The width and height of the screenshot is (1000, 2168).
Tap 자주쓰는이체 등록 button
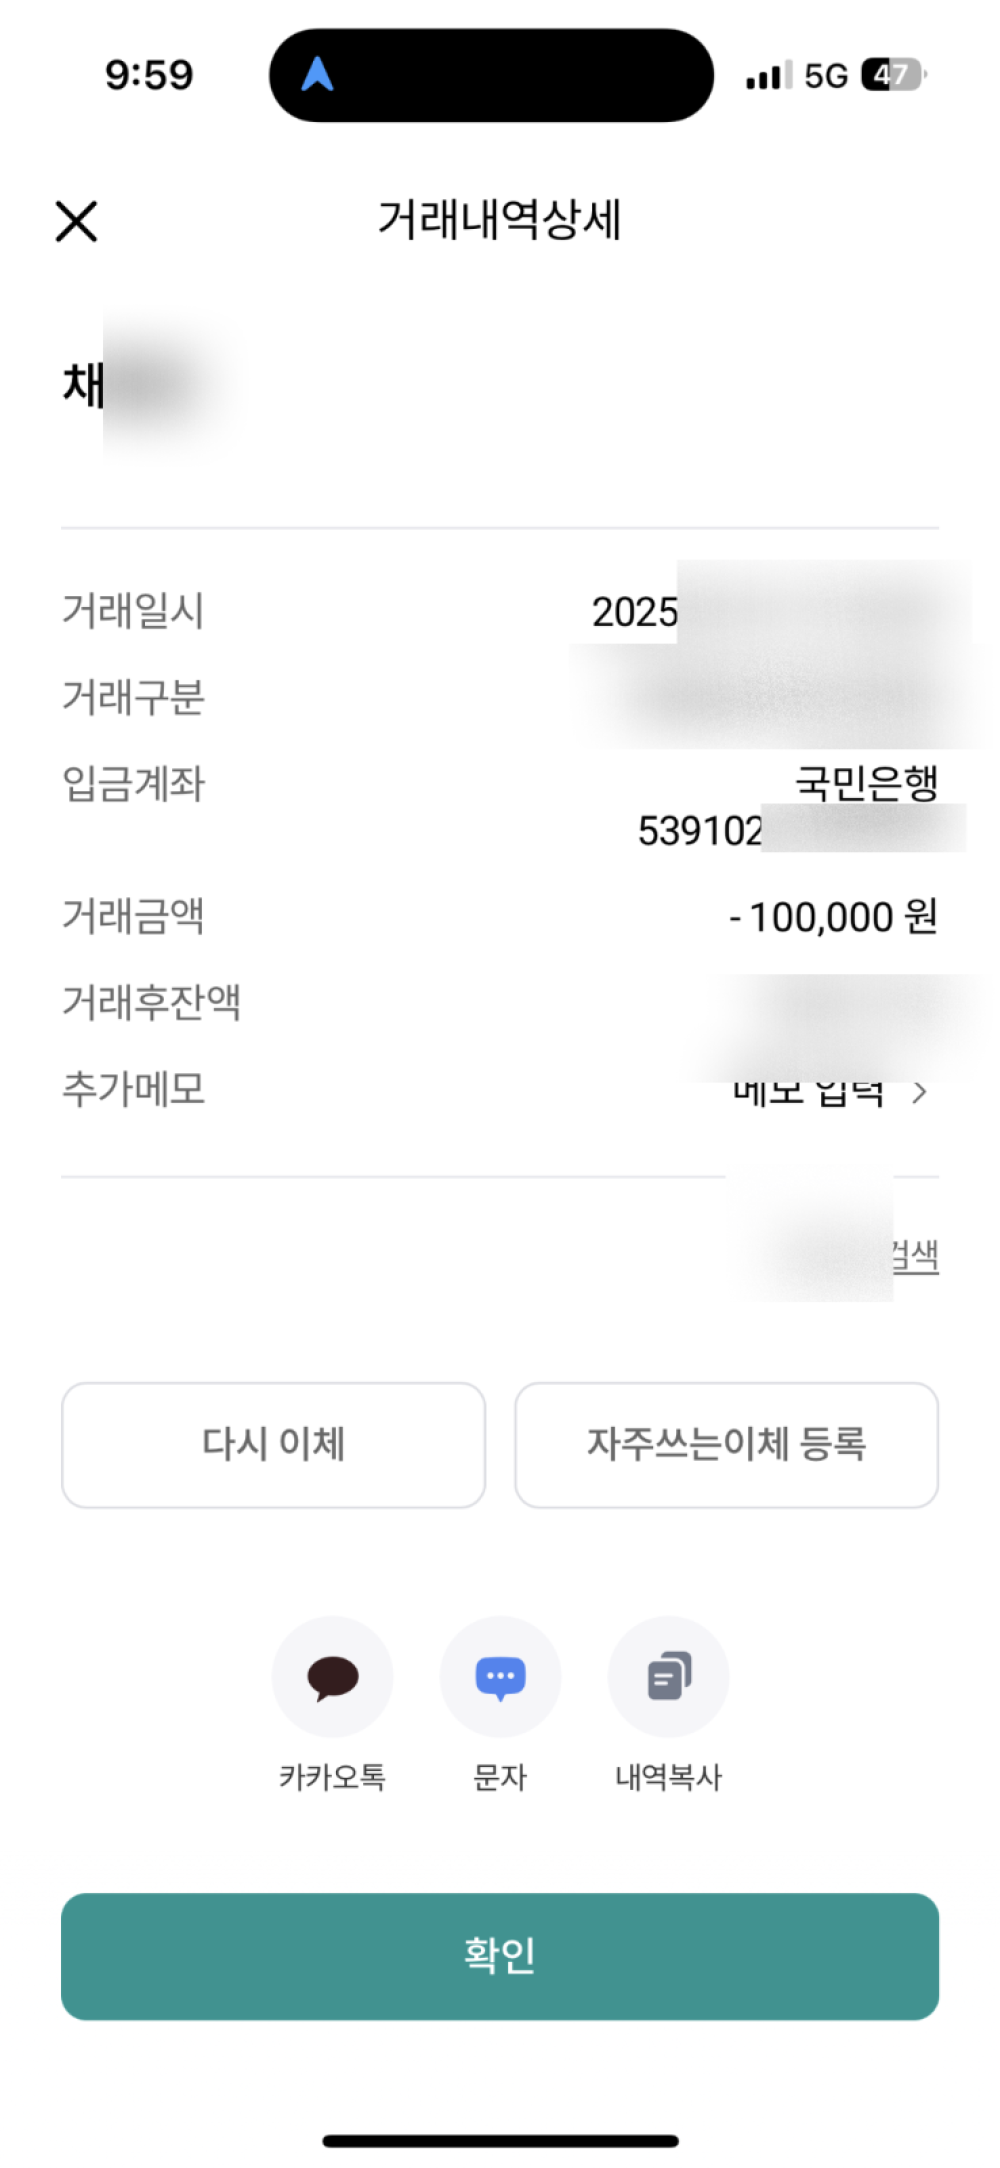(x=726, y=1445)
